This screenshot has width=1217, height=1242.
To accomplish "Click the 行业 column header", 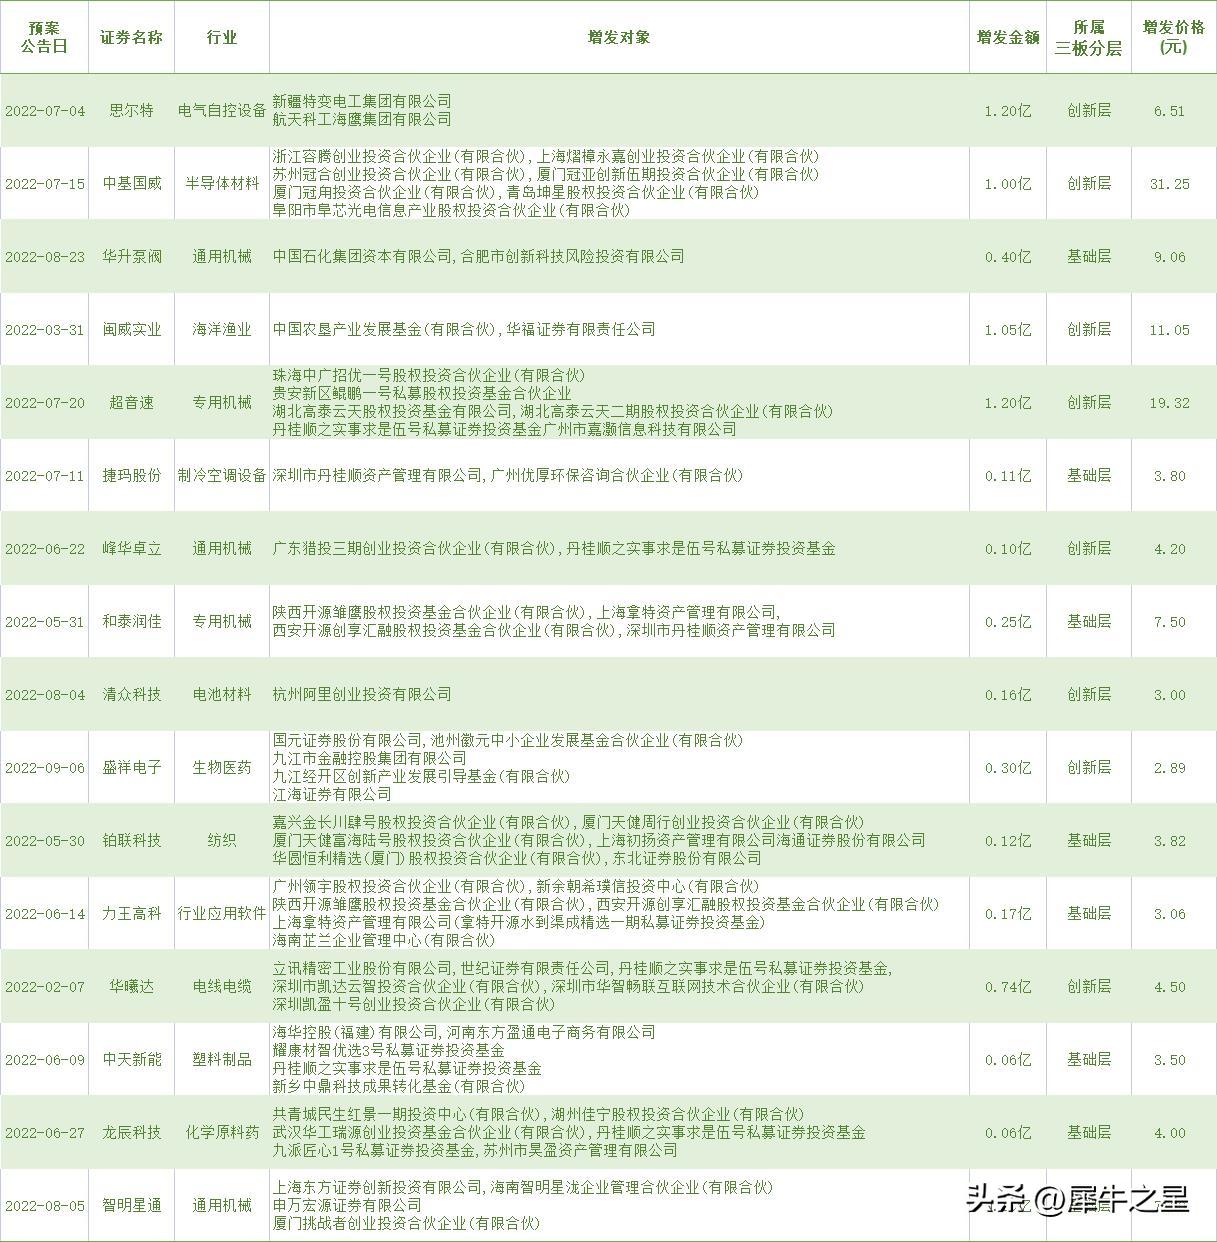I will tap(222, 36).
